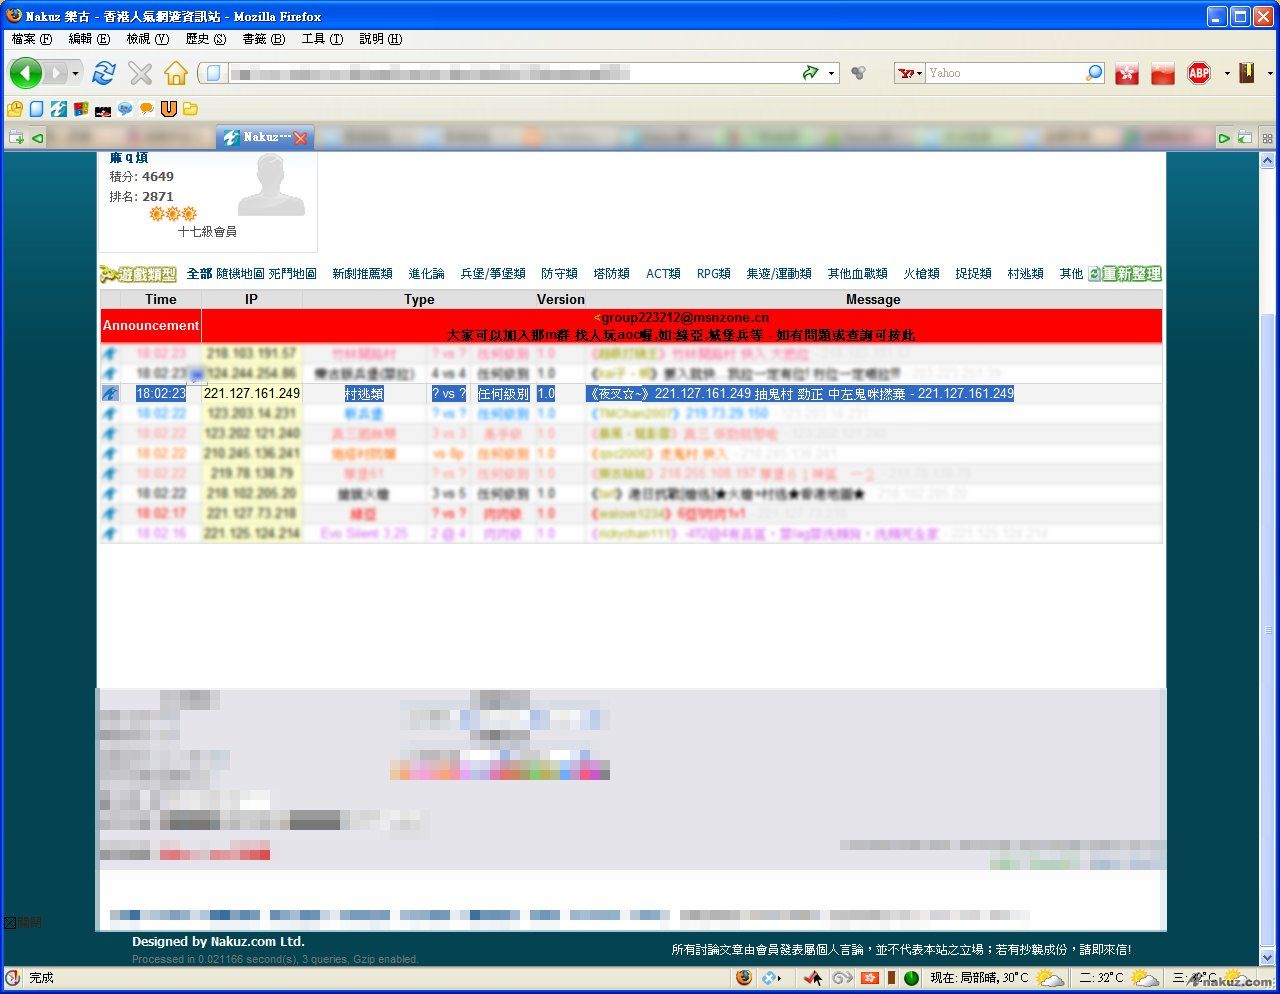The image size is (1280, 994).
Task: Filter by RPG類 category
Action: pos(714,274)
